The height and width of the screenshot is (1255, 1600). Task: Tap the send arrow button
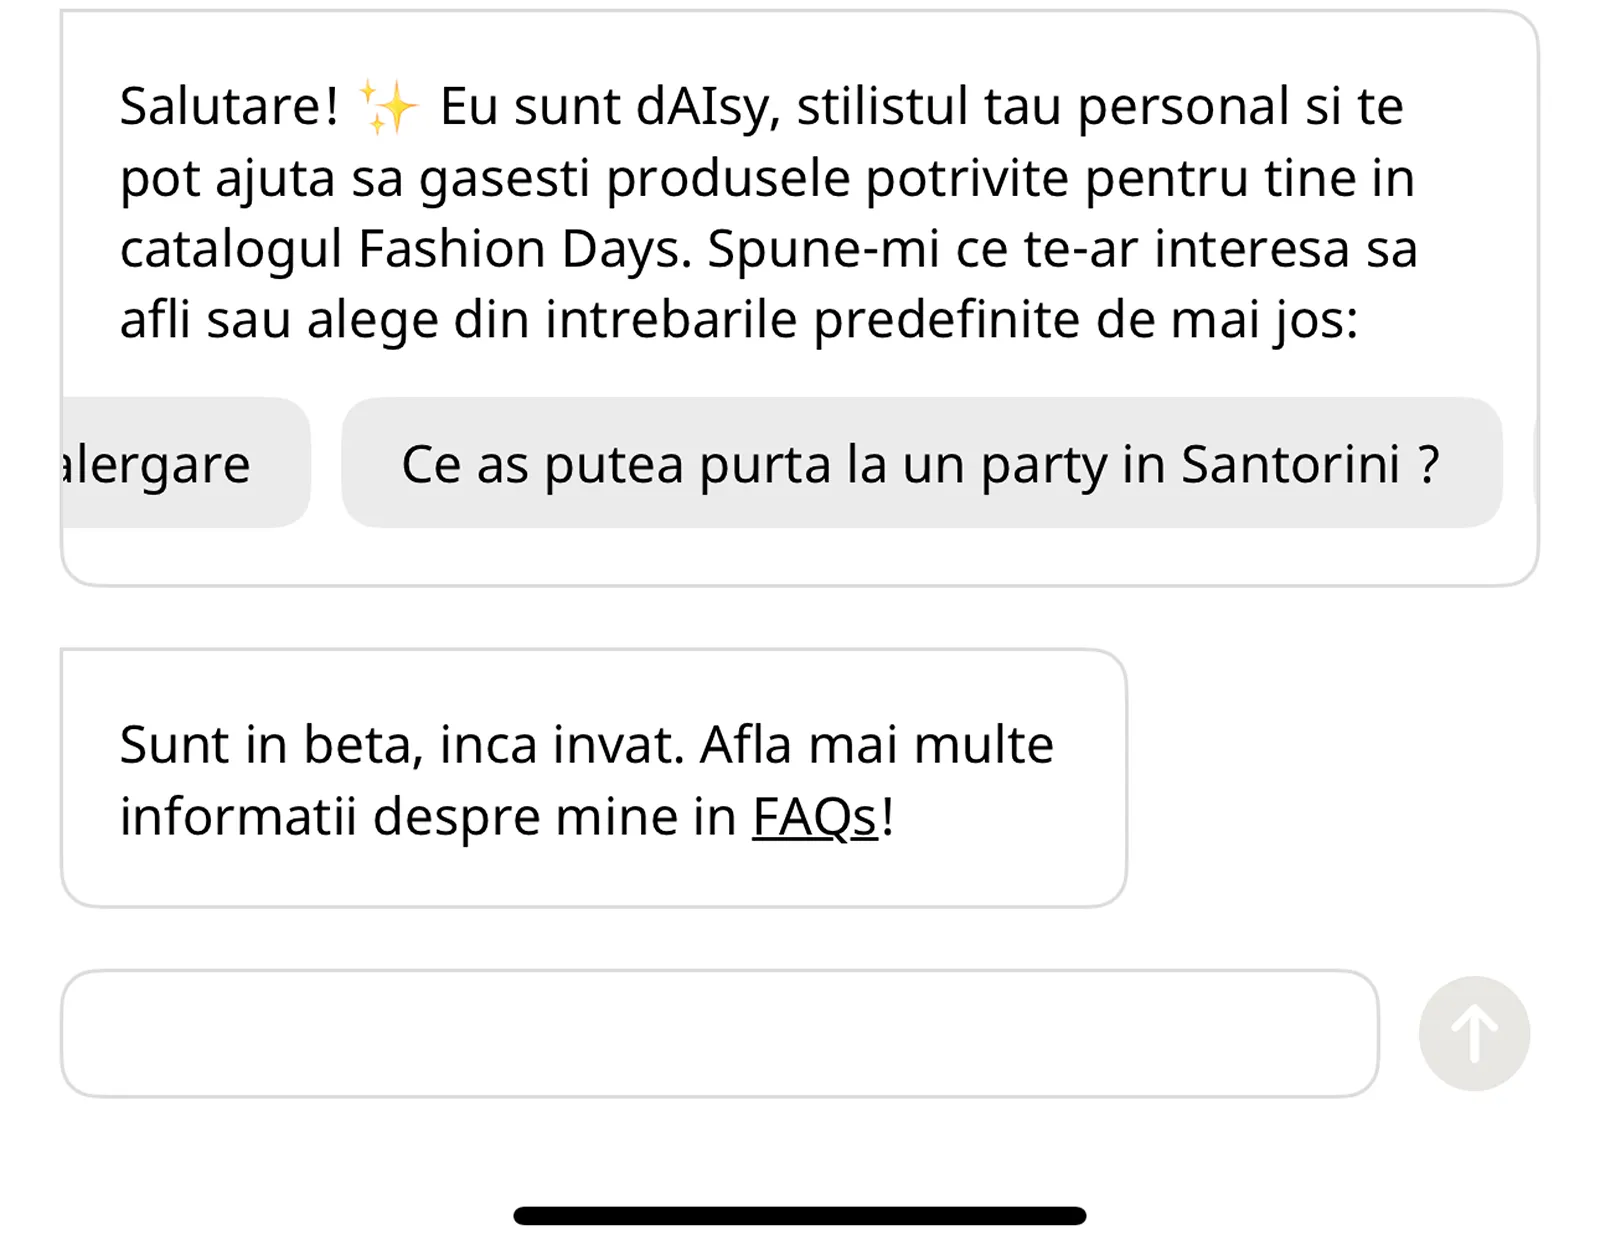click(x=1474, y=1033)
